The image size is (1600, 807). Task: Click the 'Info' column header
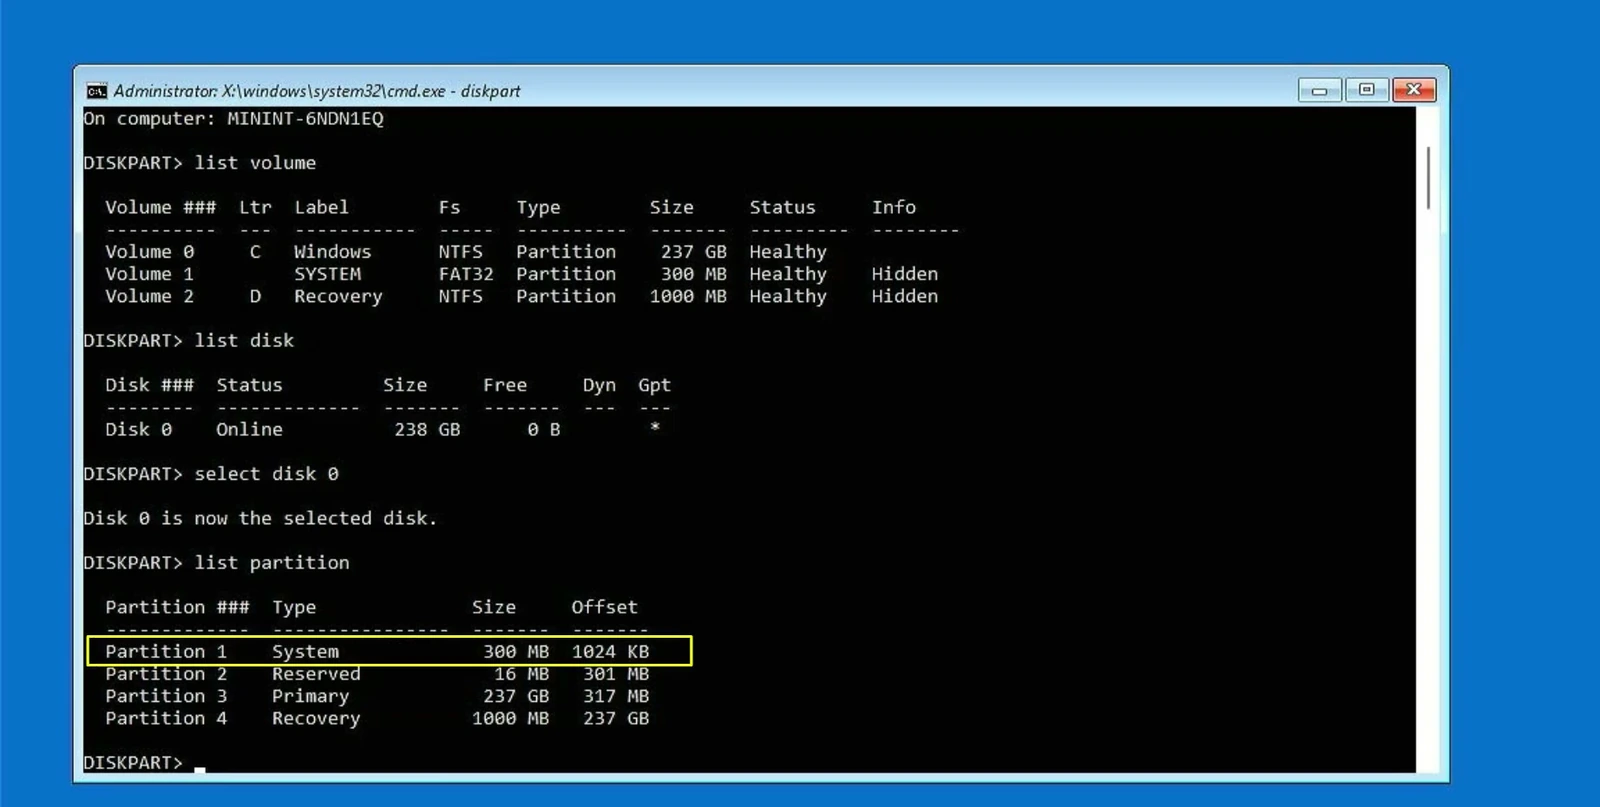coord(893,207)
